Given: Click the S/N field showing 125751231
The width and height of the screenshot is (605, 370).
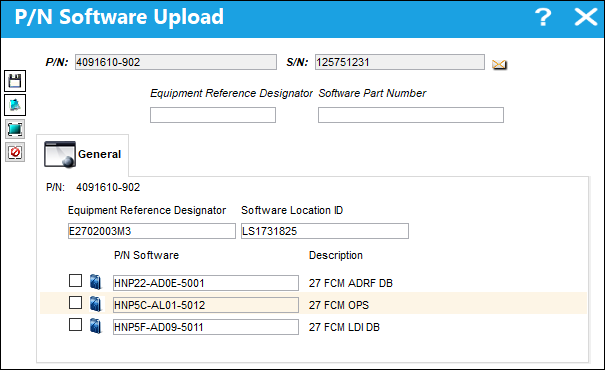Looking at the screenshot, I should tap(400, 62).
